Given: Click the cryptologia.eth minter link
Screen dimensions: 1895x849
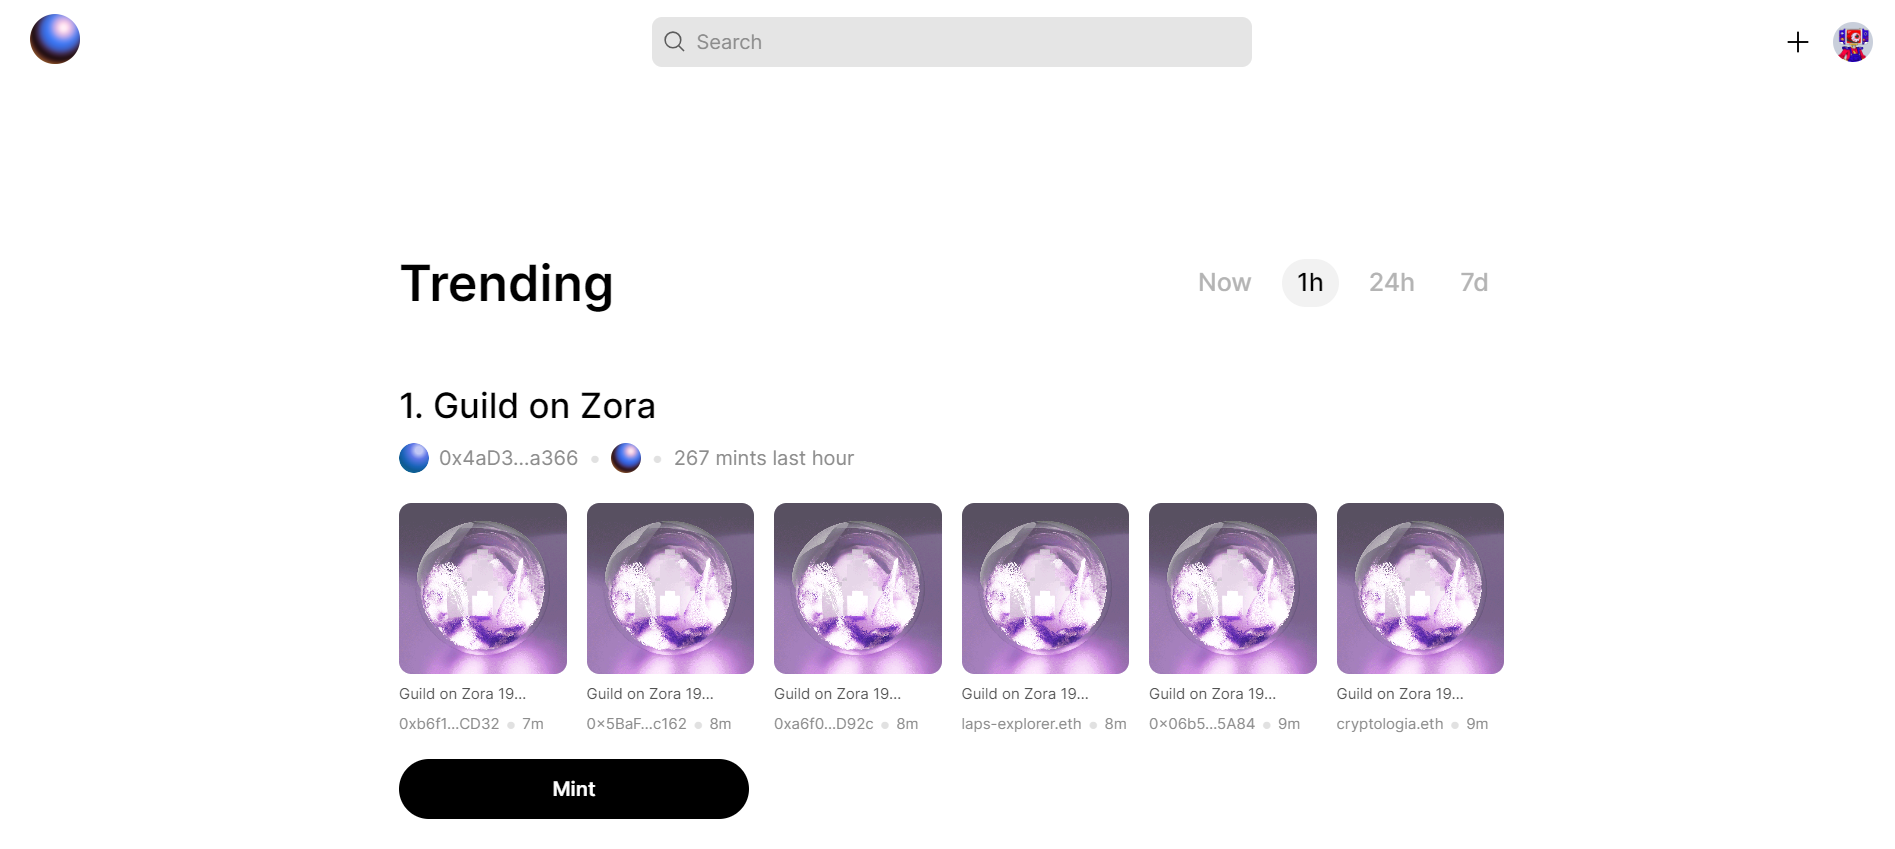Looking at the screenshot, I should click(x=1389, y=724).
